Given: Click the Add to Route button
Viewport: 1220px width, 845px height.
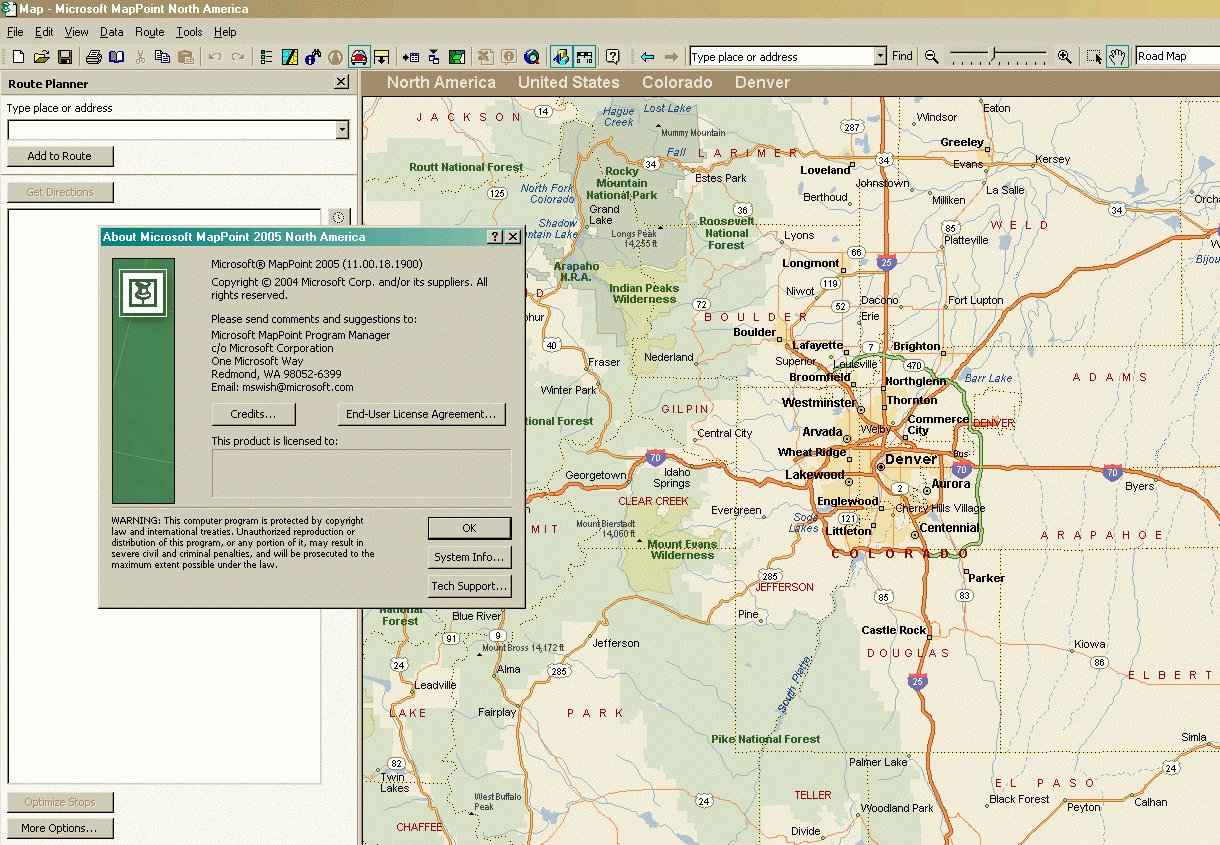Looking at the screenshot, I should (60, 156).
